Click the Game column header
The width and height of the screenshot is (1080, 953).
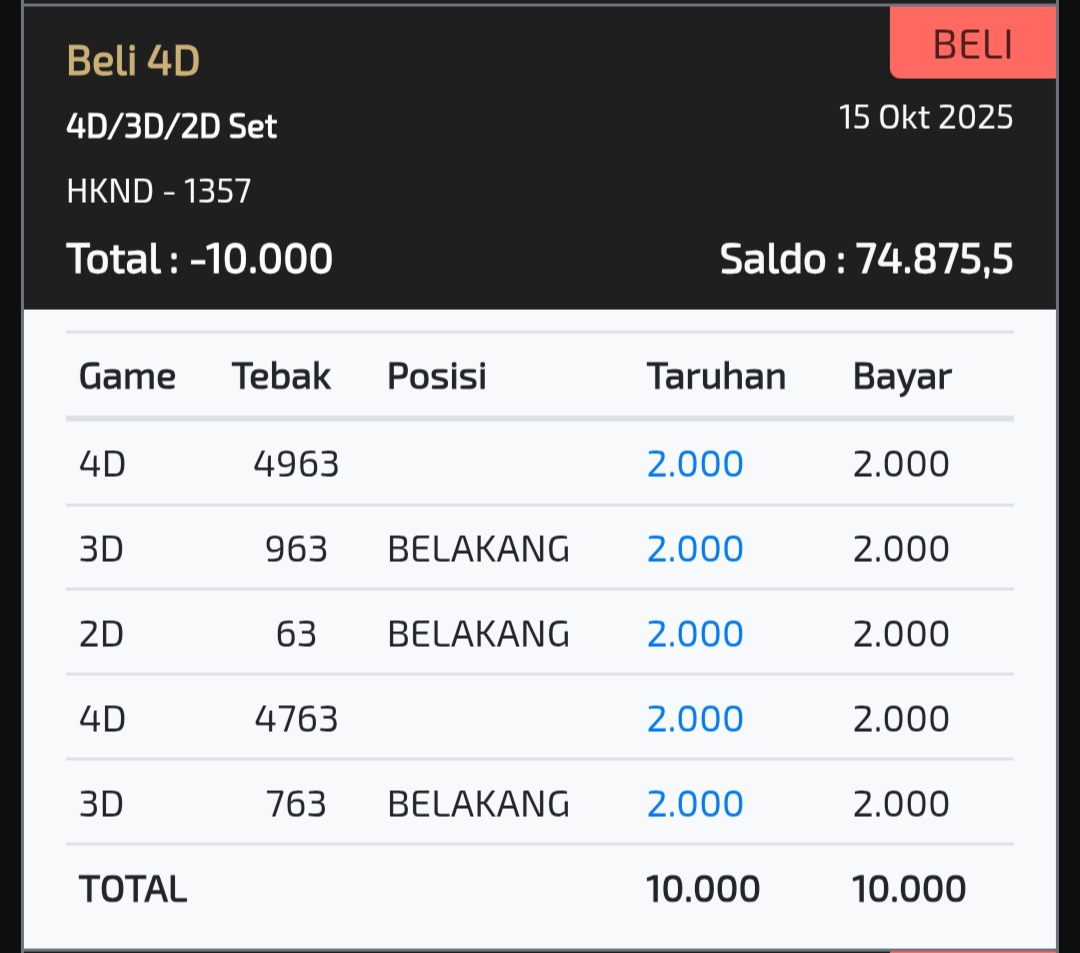pos(127,376)
